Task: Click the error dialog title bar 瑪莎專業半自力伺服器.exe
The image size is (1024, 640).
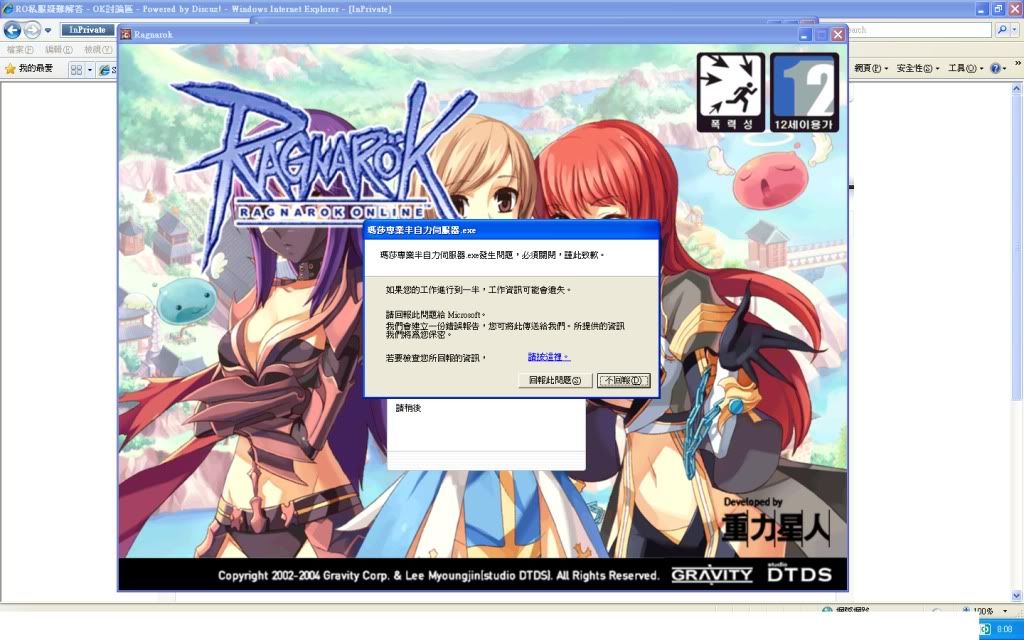Action: pyautogui.click(x=511, y=230)
